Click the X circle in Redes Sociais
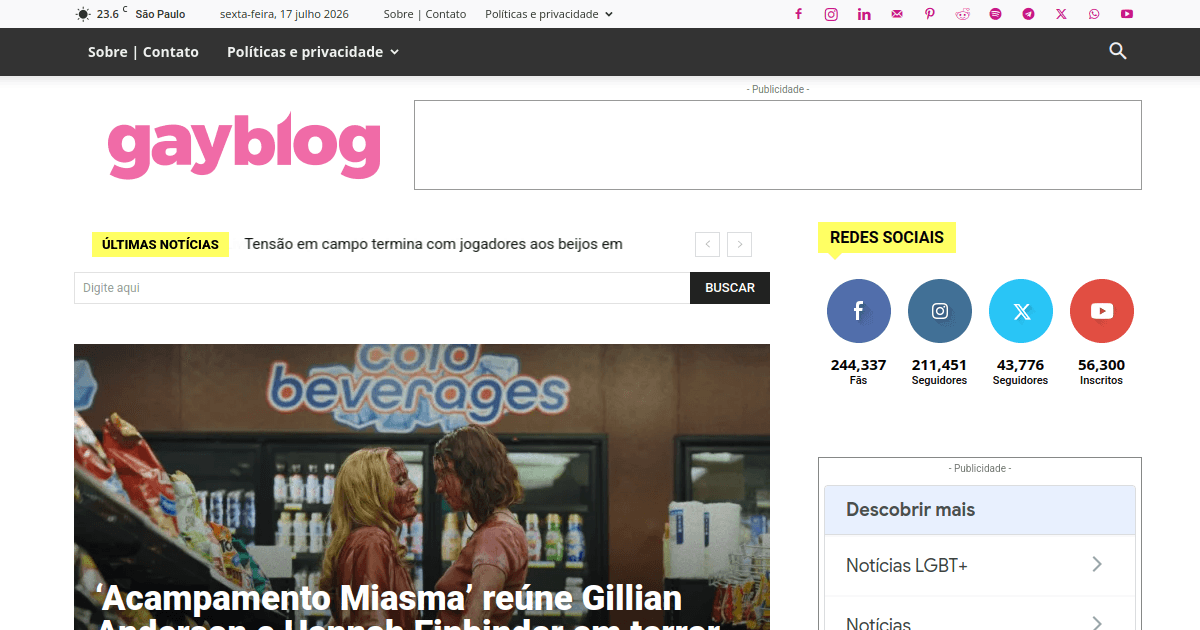1200x630 pixels. [x=1021, y=311]
